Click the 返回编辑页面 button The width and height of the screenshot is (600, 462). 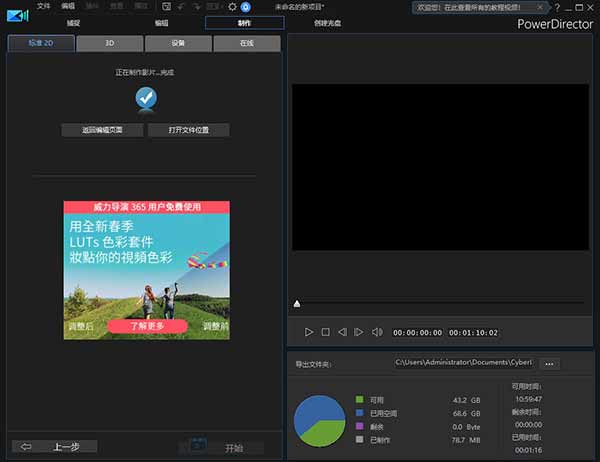coord(101,130)
